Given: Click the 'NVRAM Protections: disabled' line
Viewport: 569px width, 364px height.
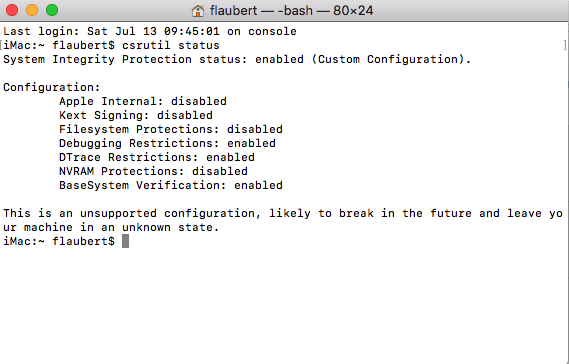Looking at the screenshot, I should (x=153, y=171).
